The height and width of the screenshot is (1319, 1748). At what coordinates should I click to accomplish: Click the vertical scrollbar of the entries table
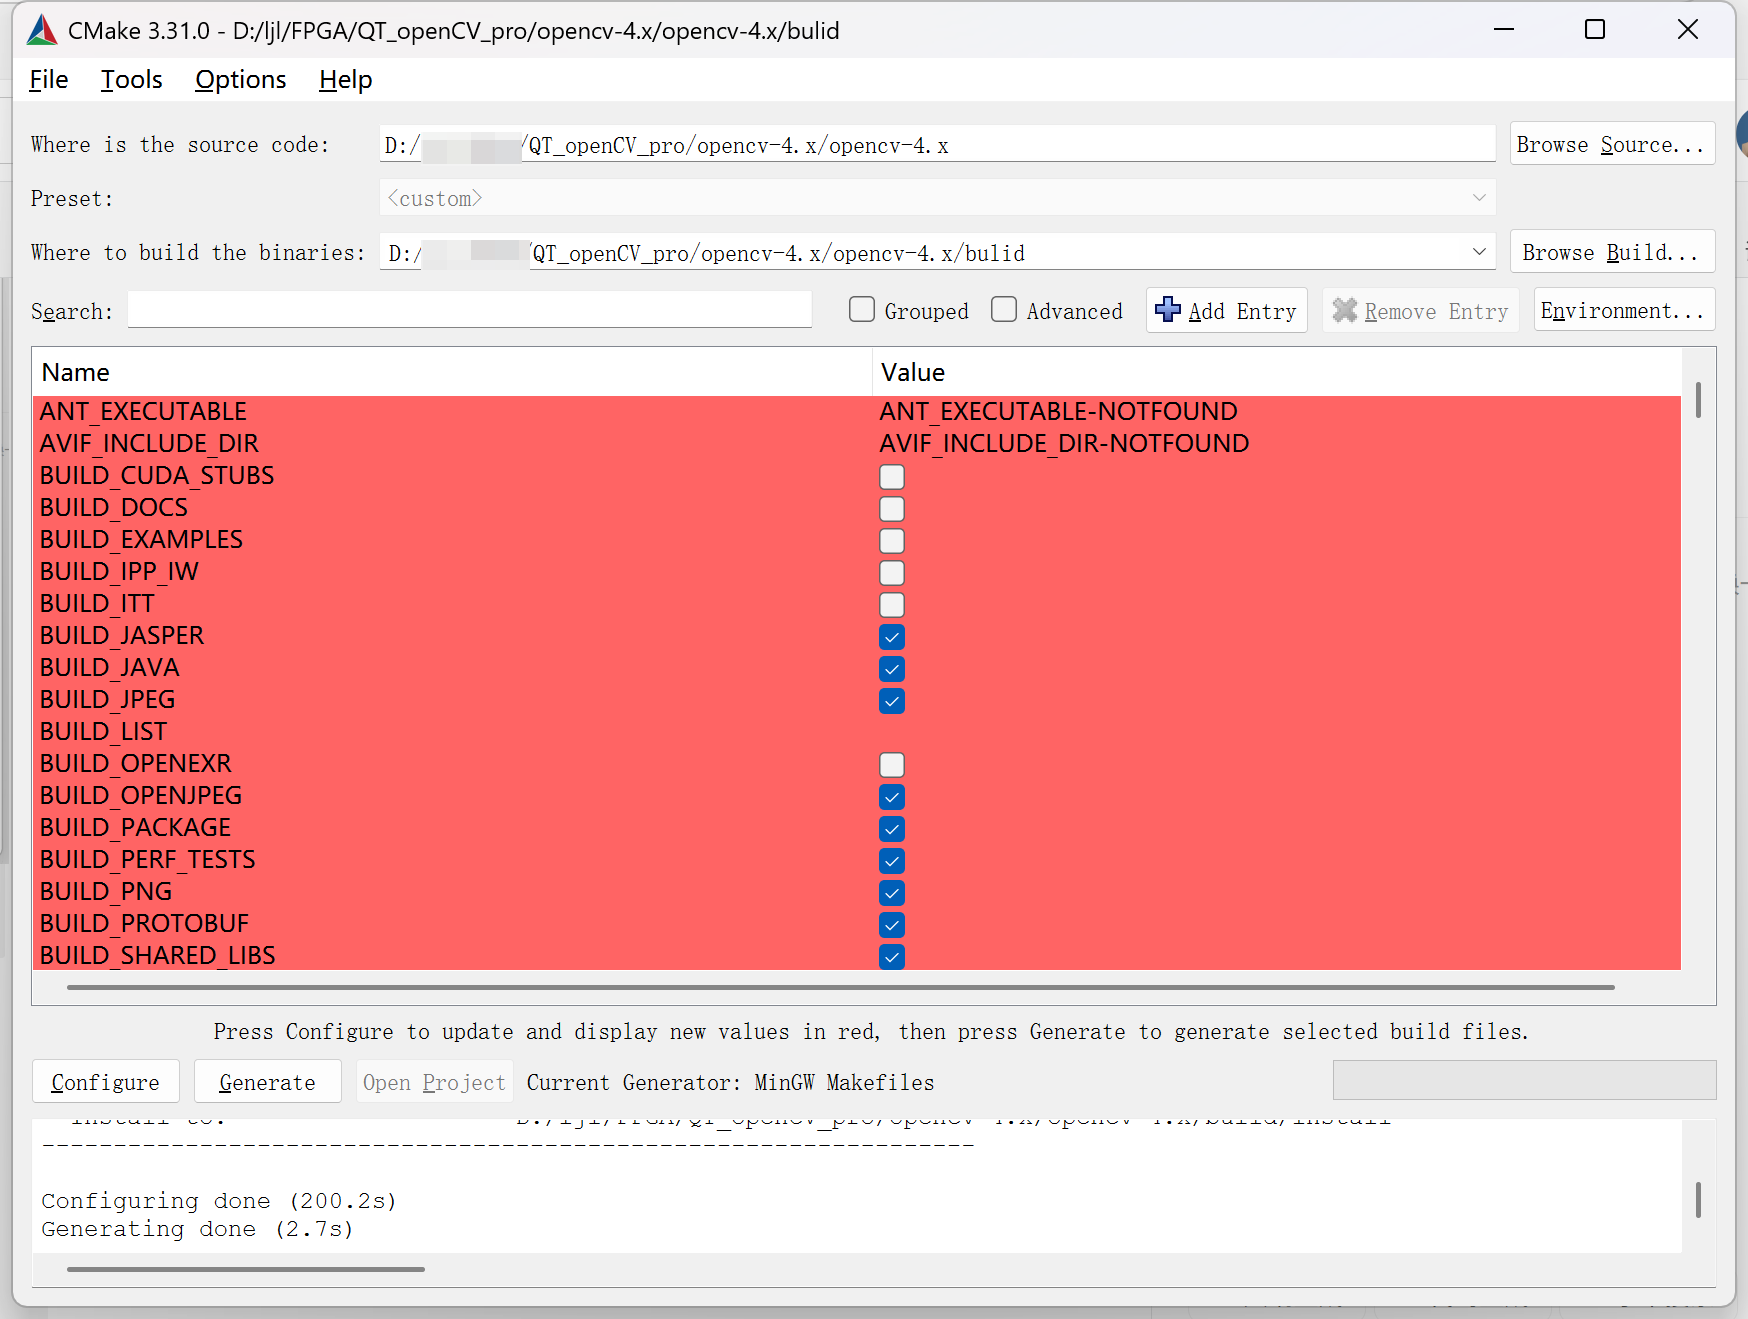pyautogui.click(x=1698, y=400)
